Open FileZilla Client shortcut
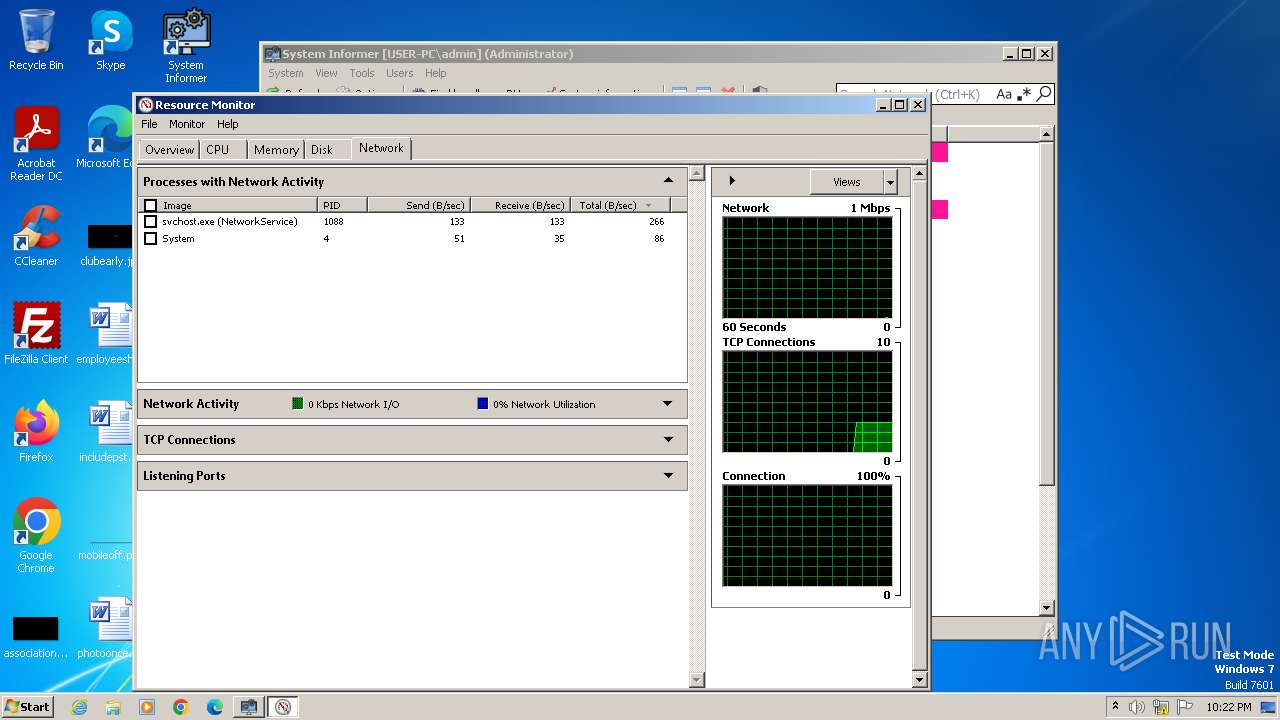The height and width of the screenshot is (720, 1280). (36, 333)
